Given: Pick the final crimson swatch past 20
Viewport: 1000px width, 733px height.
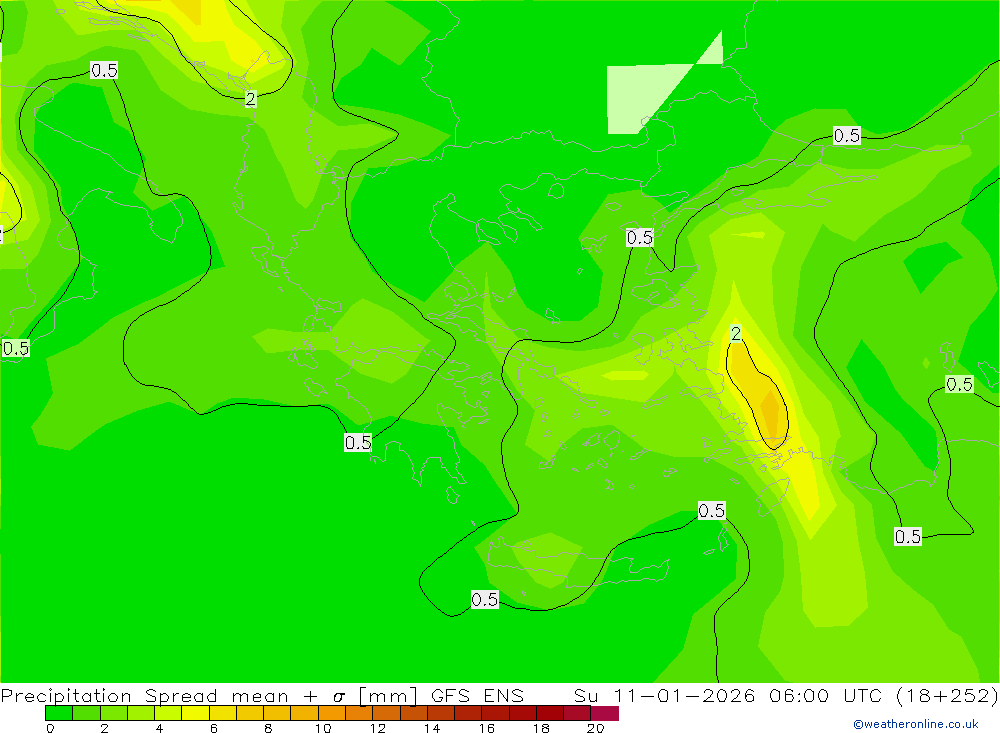Looking at the screenshot, I should click(x=605, y=713).
